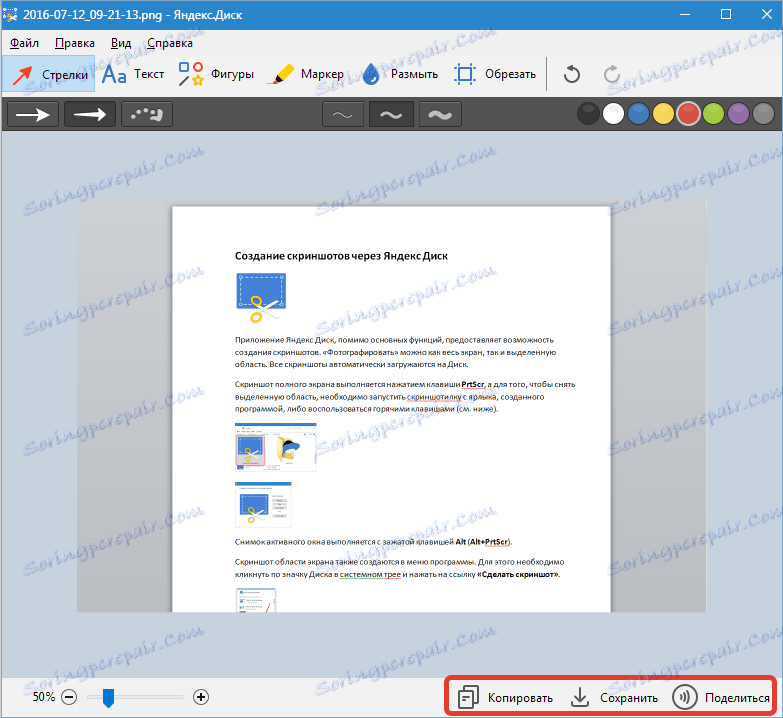Select the Фигуры shapes tool

pyautogui.click(x=216, y=74)
